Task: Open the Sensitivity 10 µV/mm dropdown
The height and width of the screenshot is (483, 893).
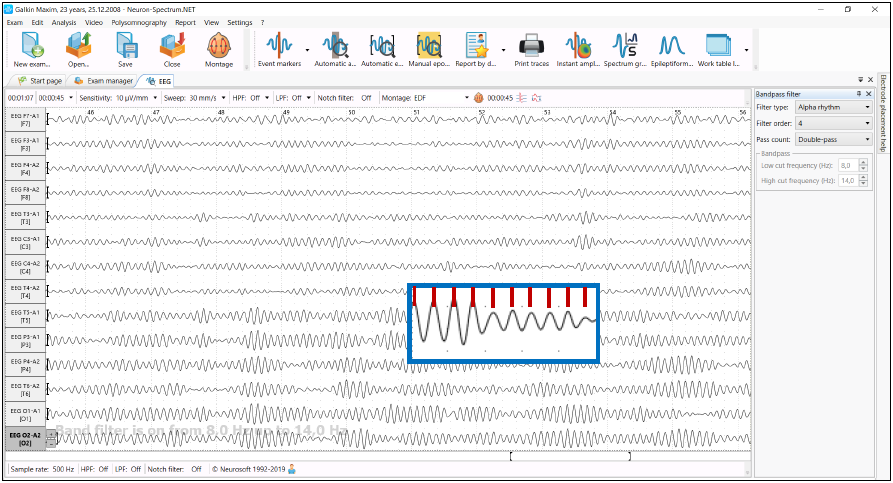Action: click(155, 98)
